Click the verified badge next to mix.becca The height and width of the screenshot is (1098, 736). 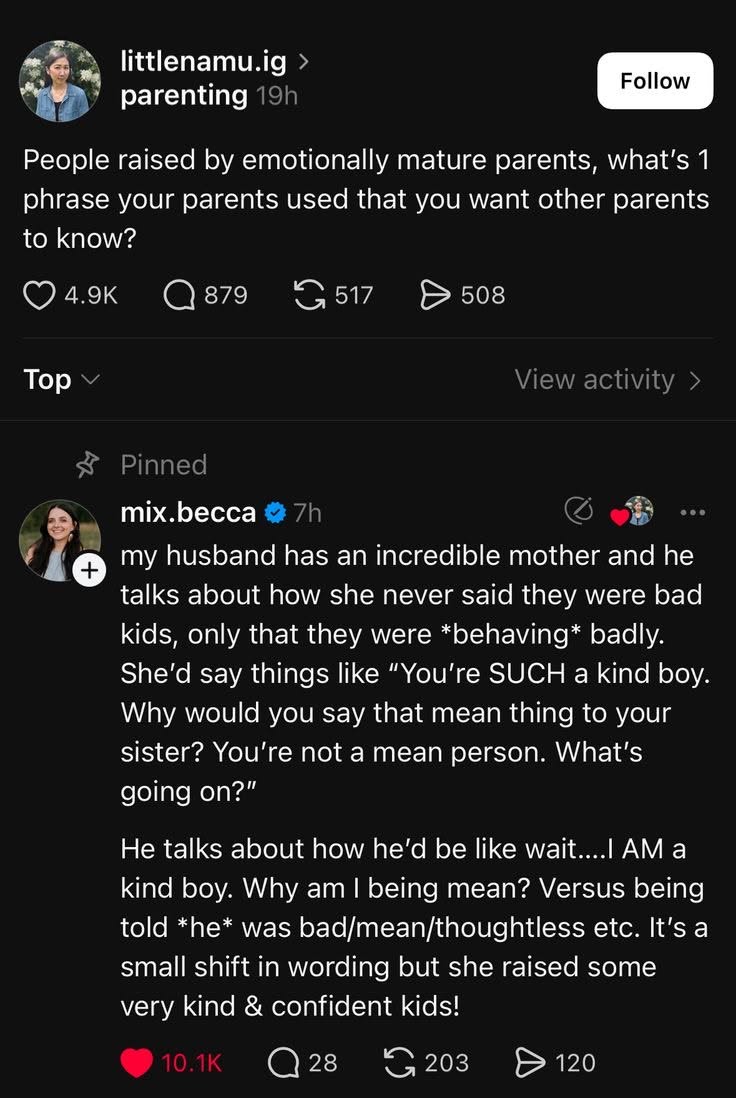[275, 513]
